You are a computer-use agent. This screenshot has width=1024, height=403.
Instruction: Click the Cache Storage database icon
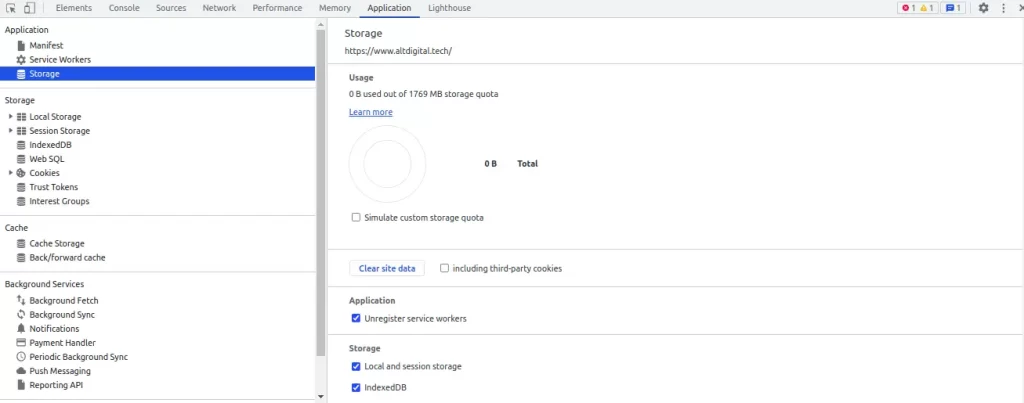pyautogui.click(x=21, y=244)
